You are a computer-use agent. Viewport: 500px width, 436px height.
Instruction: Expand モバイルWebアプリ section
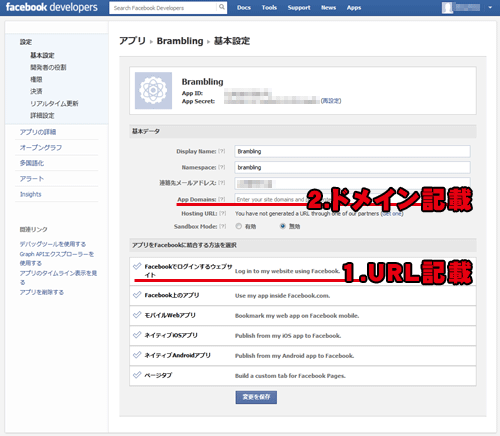(303, 315)
